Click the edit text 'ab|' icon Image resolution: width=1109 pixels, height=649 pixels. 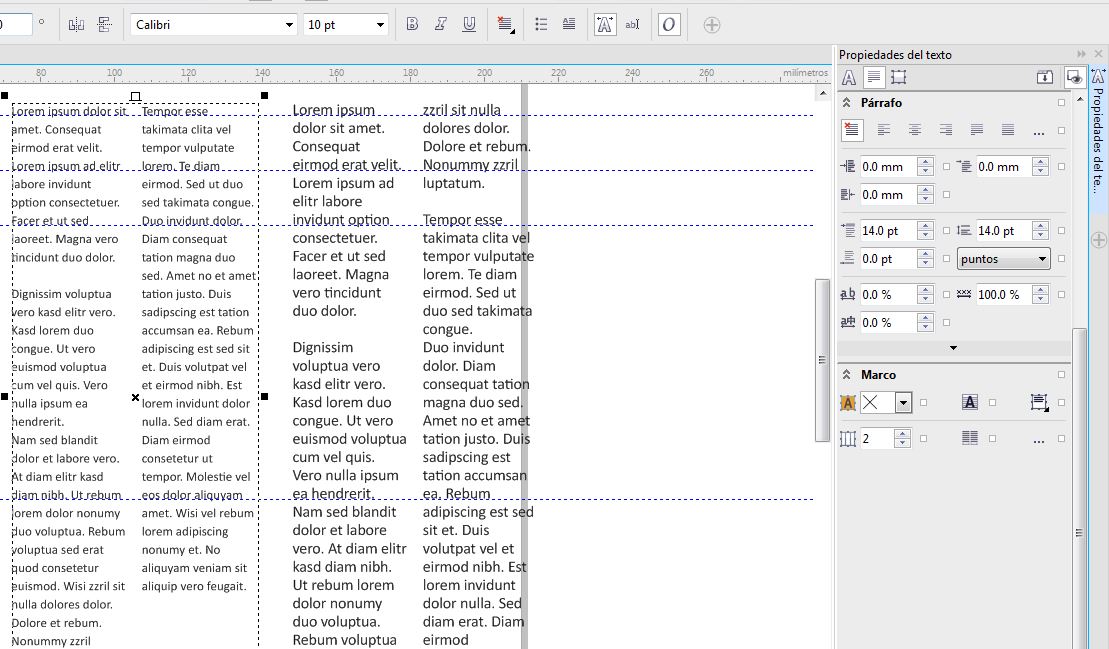632,25
